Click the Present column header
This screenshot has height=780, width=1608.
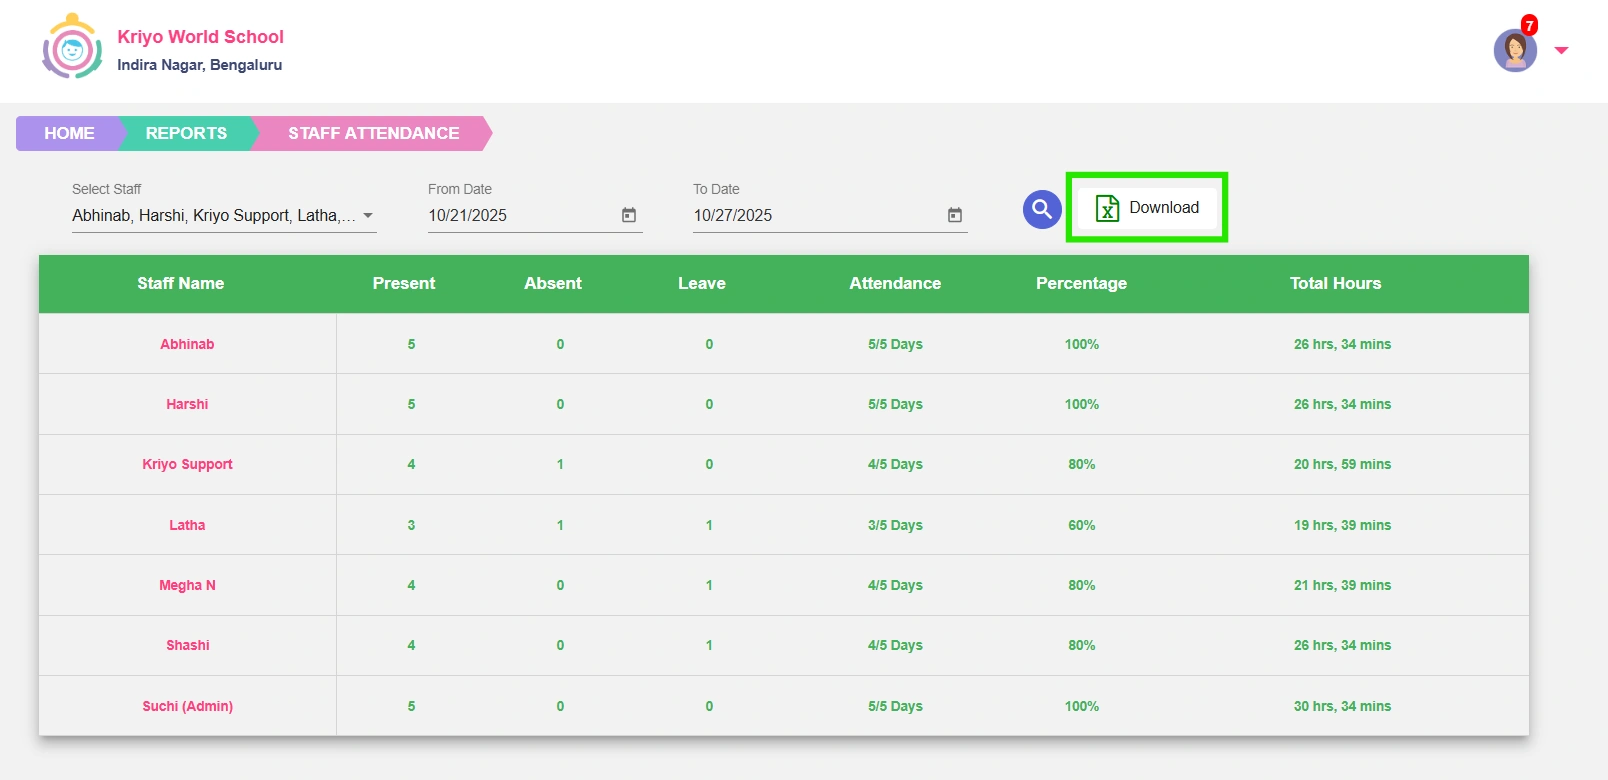coord(404,283)
